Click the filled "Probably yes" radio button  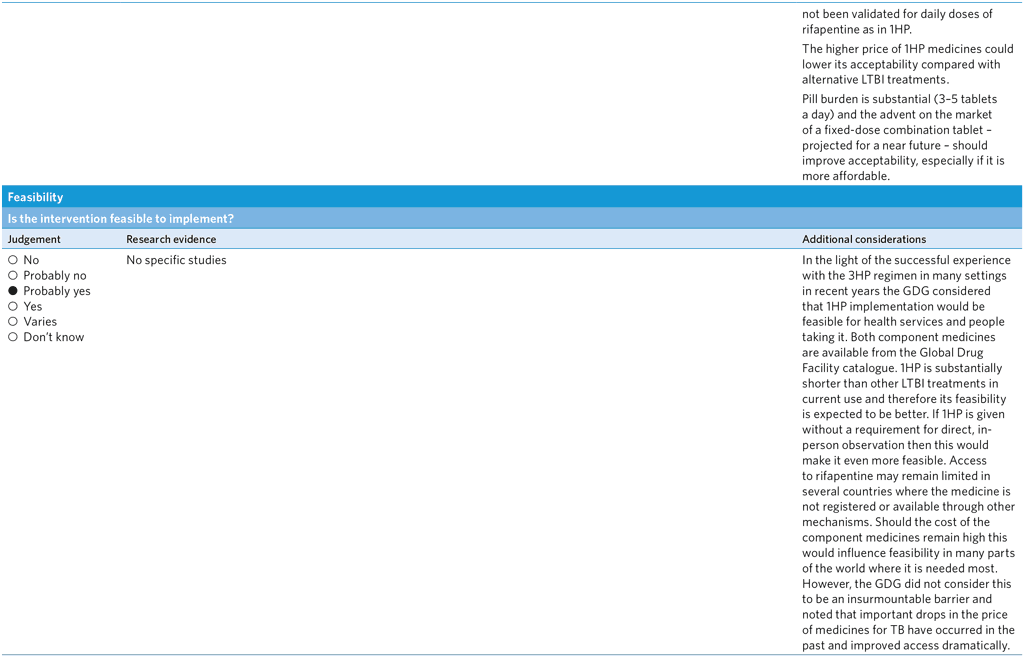click(x=13, y=291)
